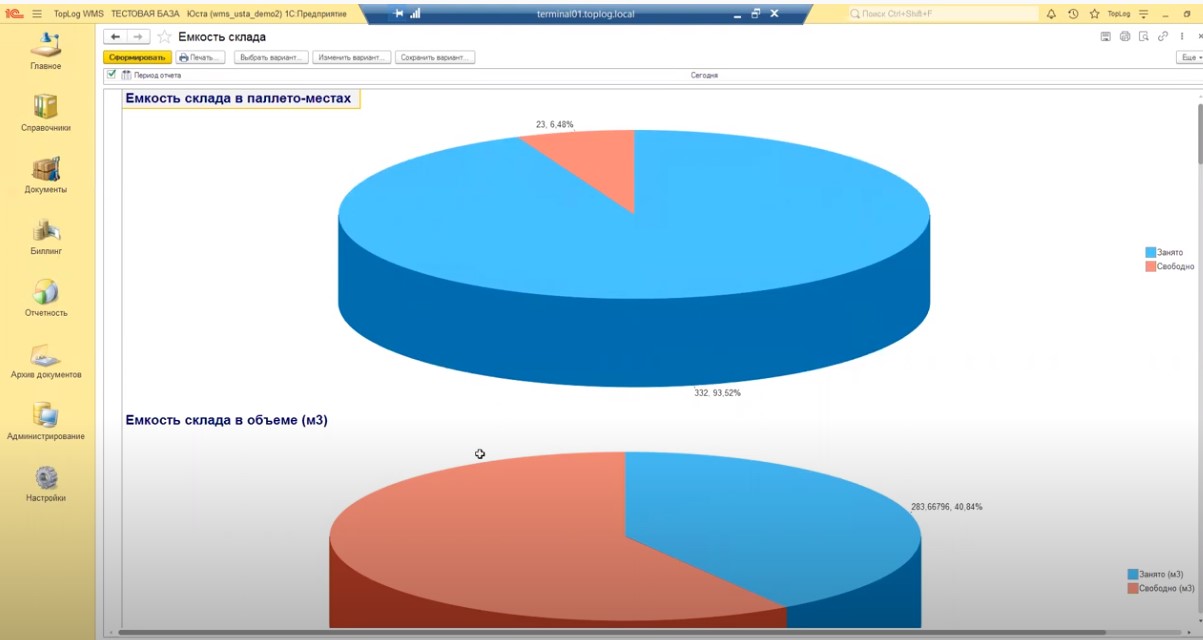Open print preview icon
The image size is (1203, 640).
point(1144,37)
